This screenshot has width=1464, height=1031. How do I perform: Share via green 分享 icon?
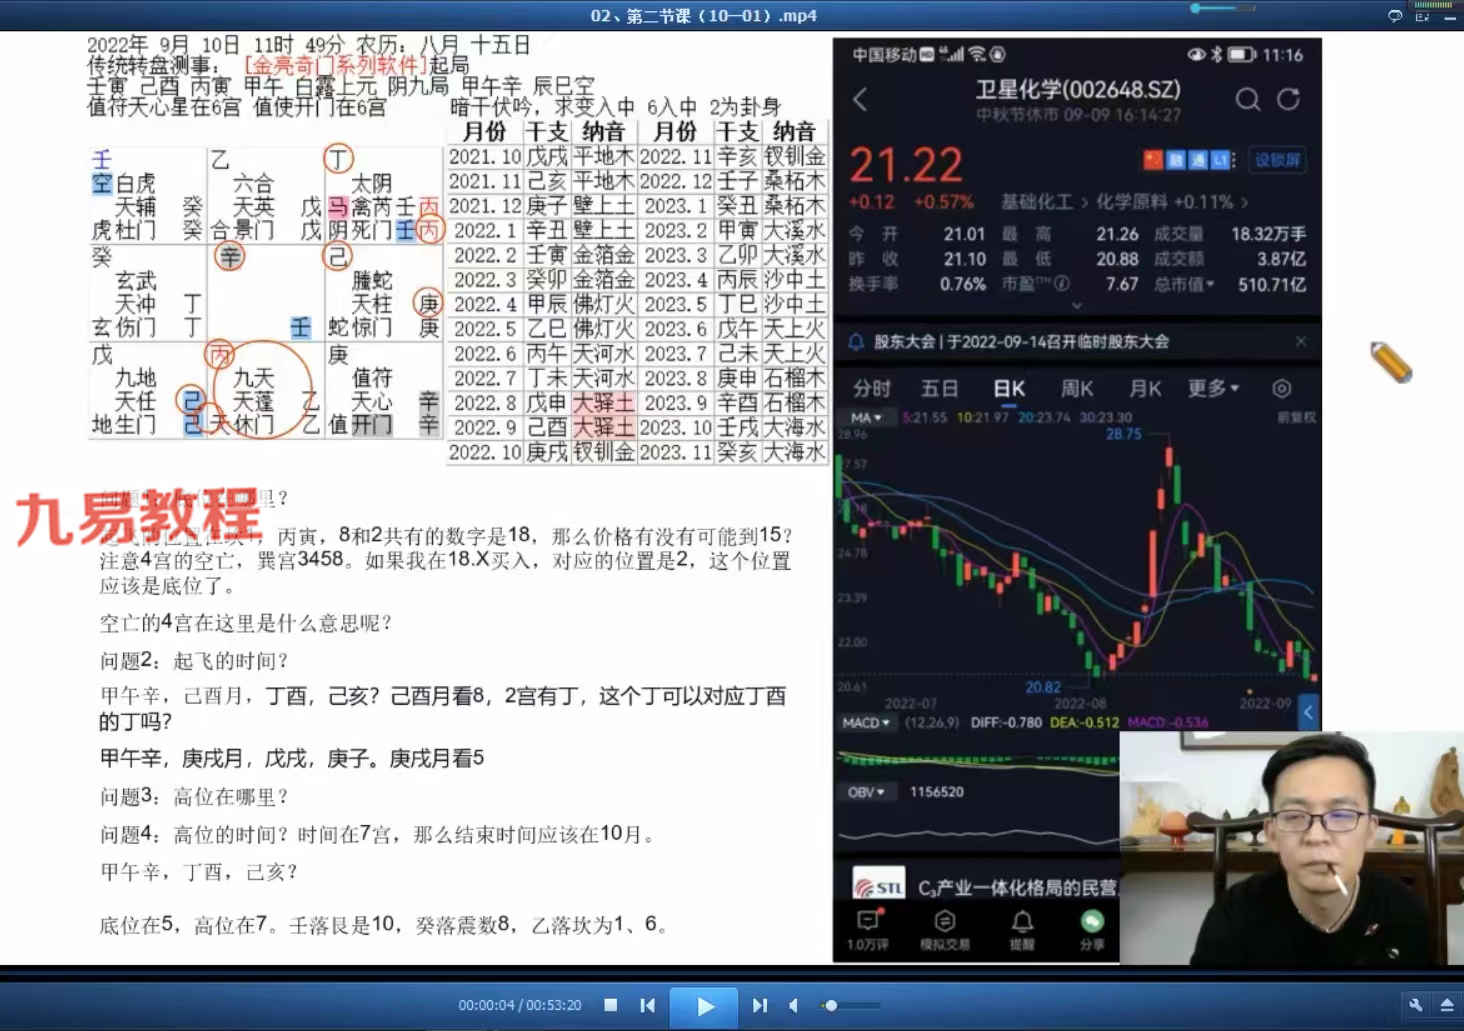1091,929
